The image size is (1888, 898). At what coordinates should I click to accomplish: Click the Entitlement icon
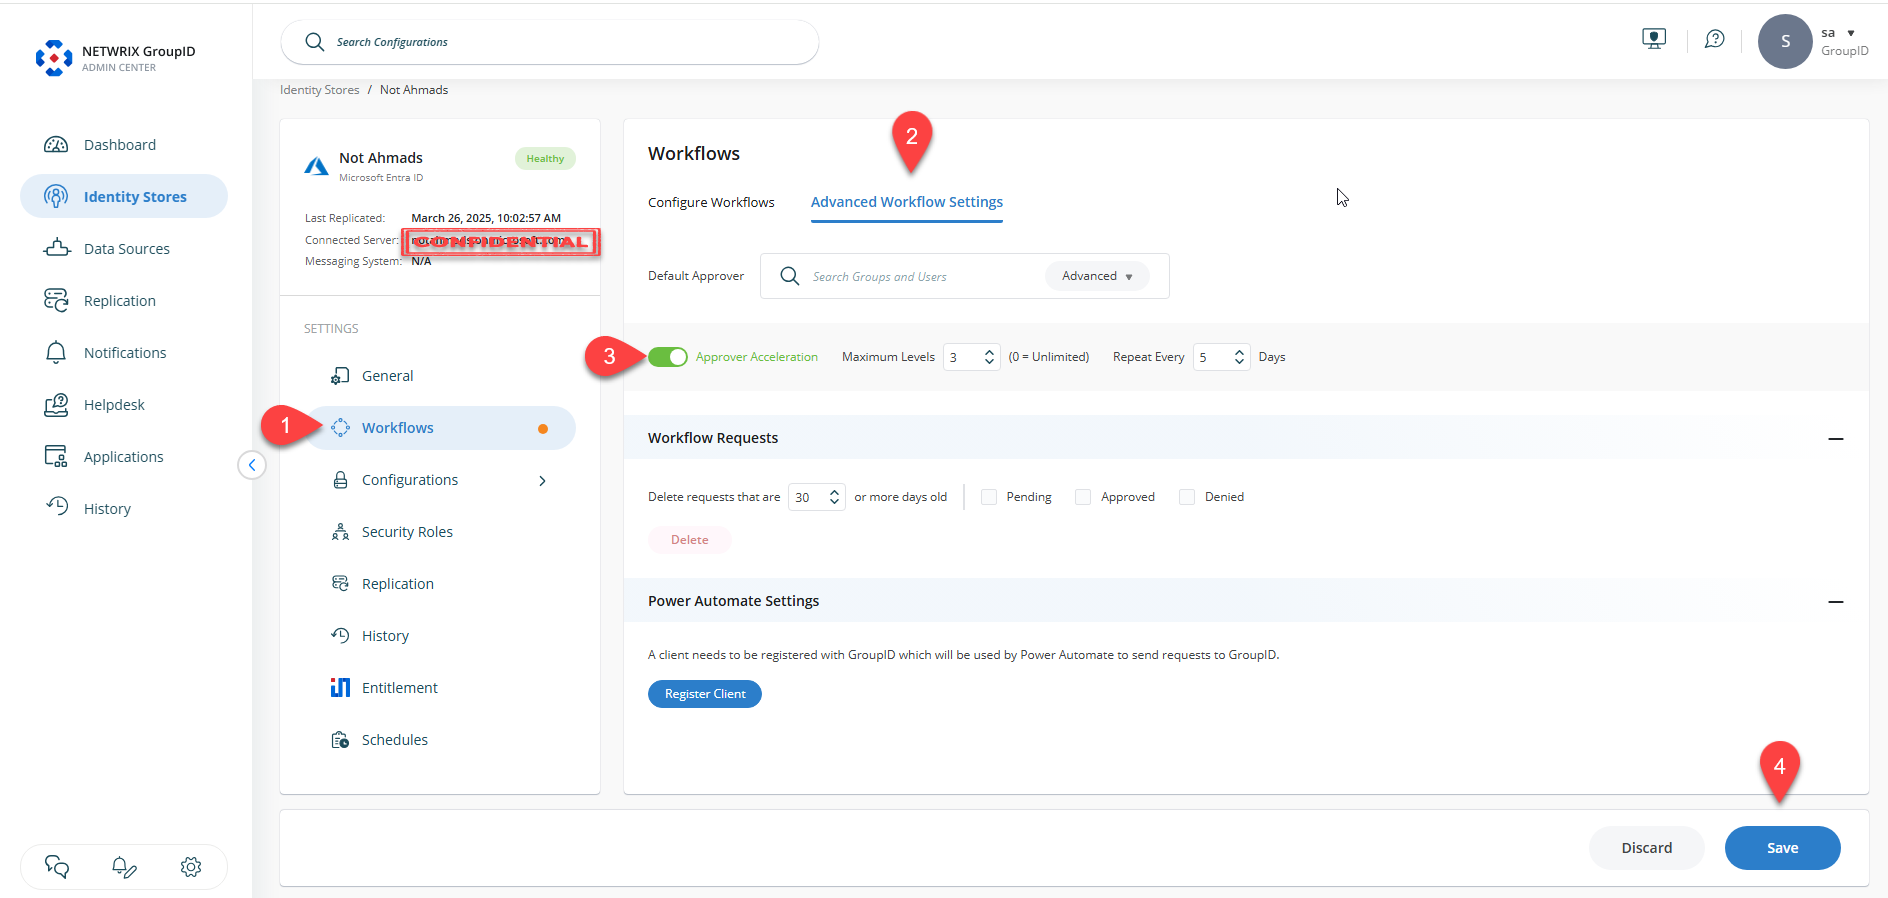point(340,687)
